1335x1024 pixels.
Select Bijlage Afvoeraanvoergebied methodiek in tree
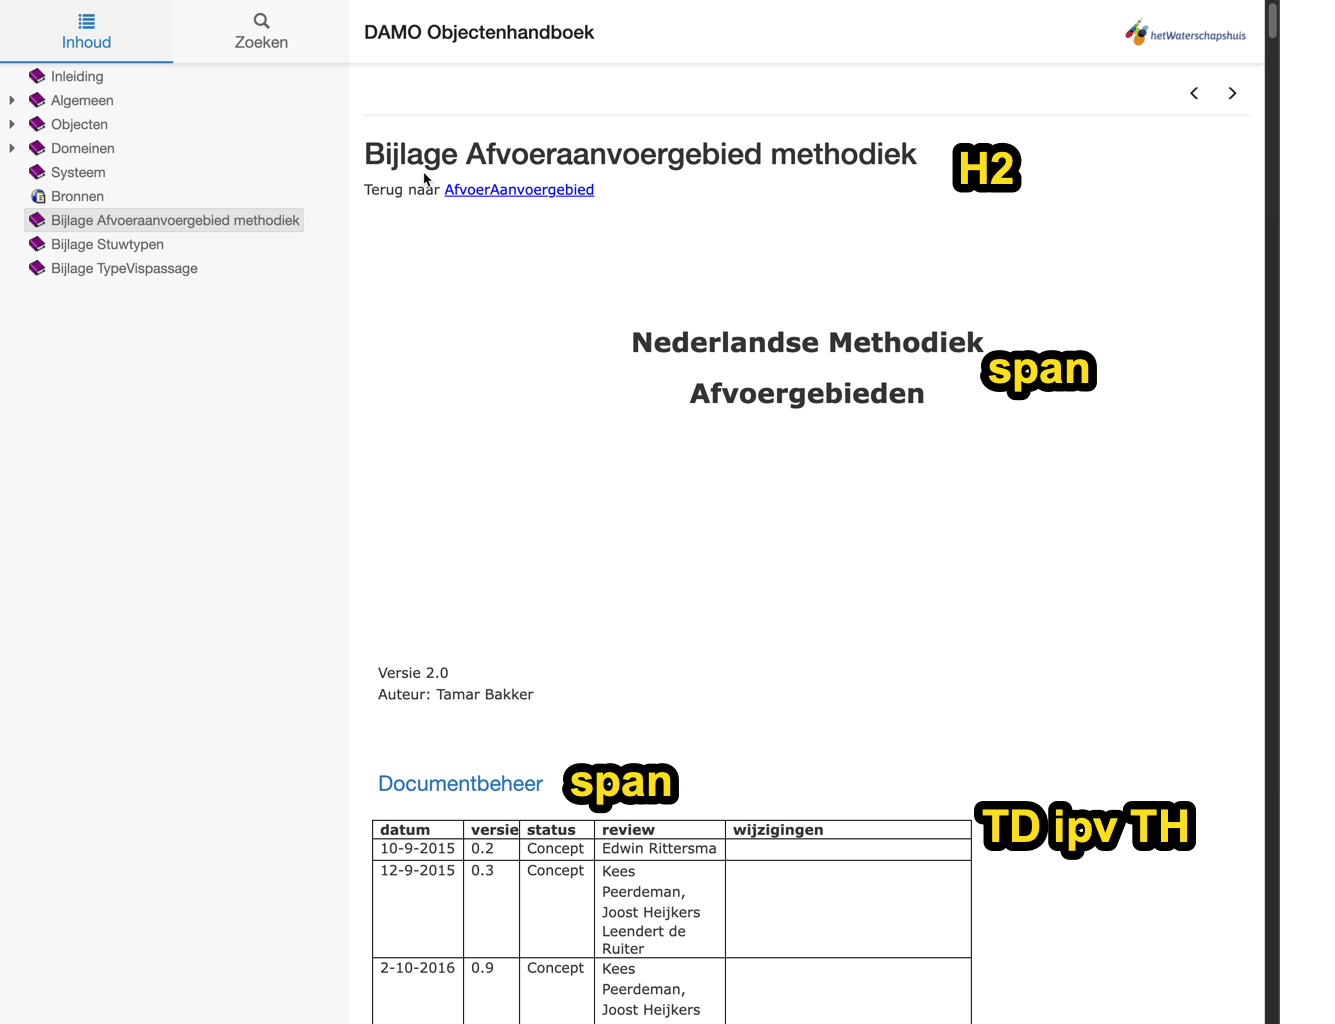pos(175,220)
